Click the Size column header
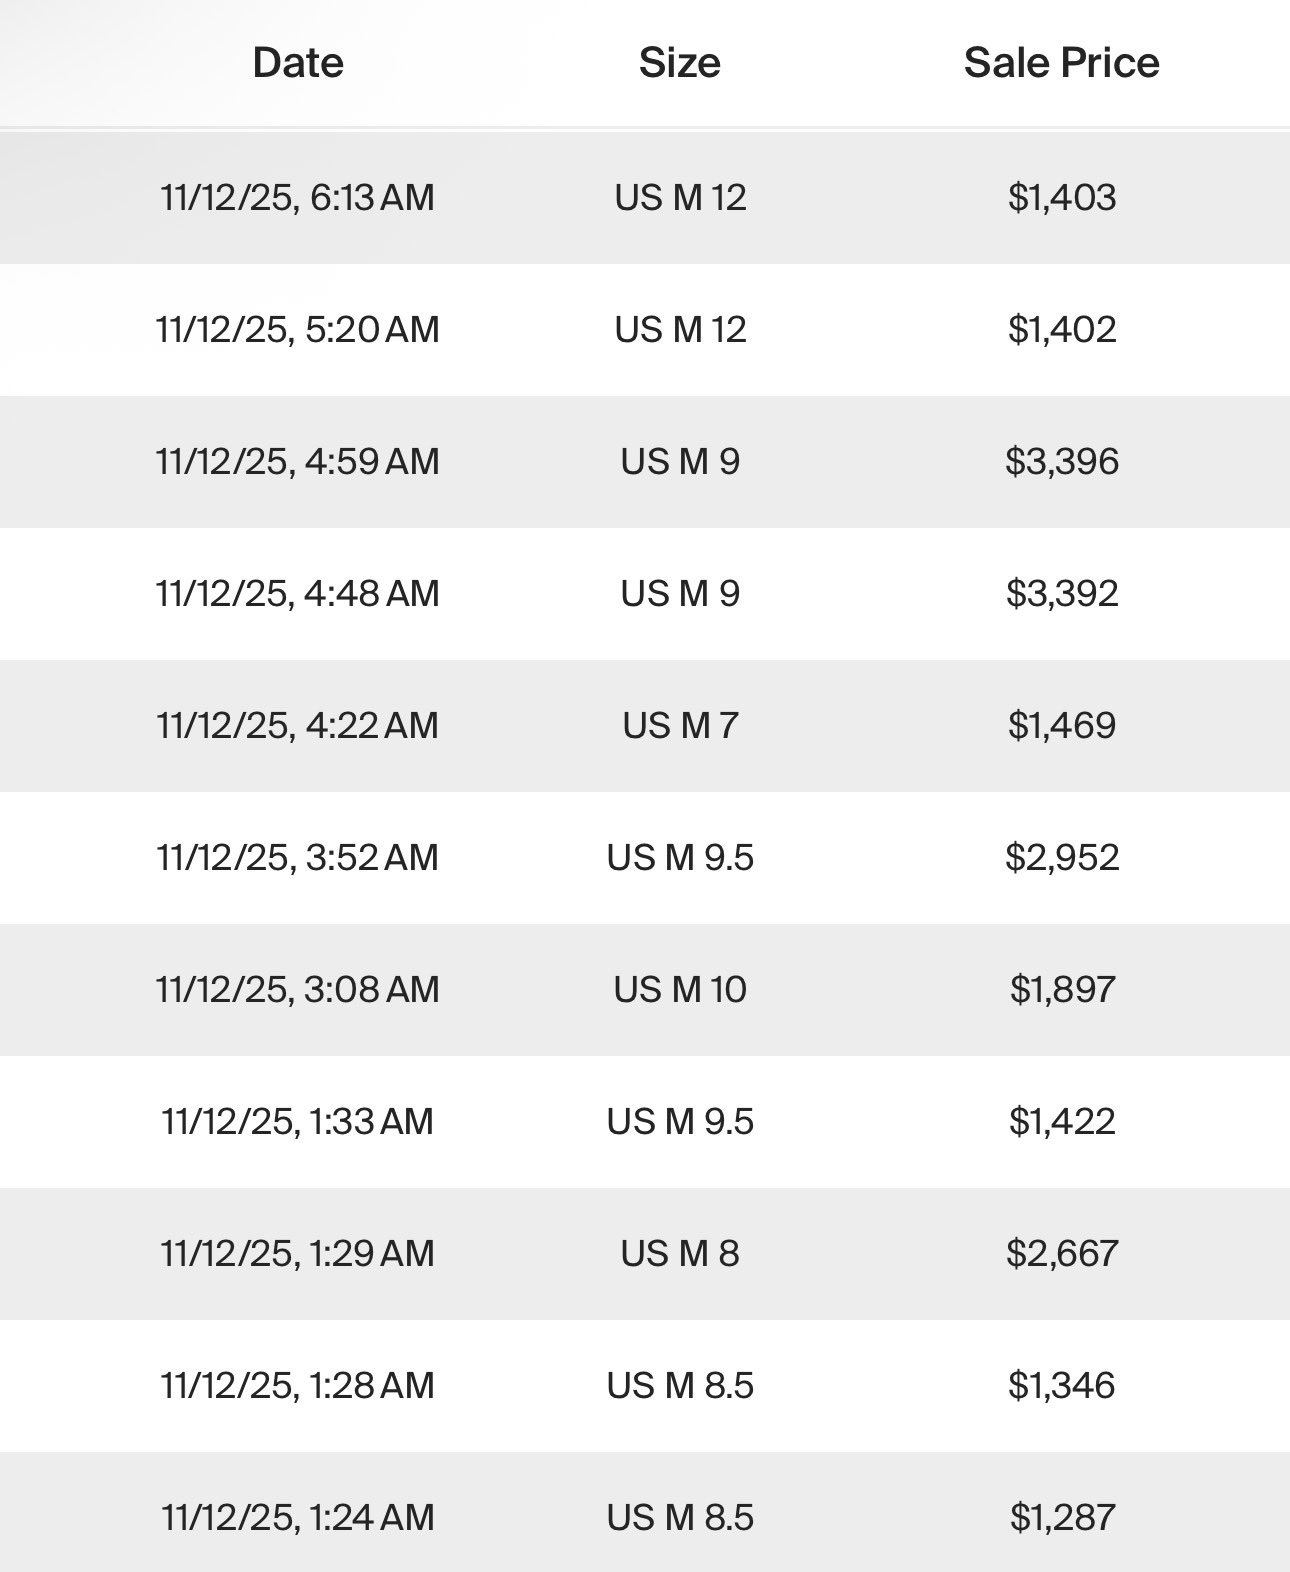 [x=679, y=63]
